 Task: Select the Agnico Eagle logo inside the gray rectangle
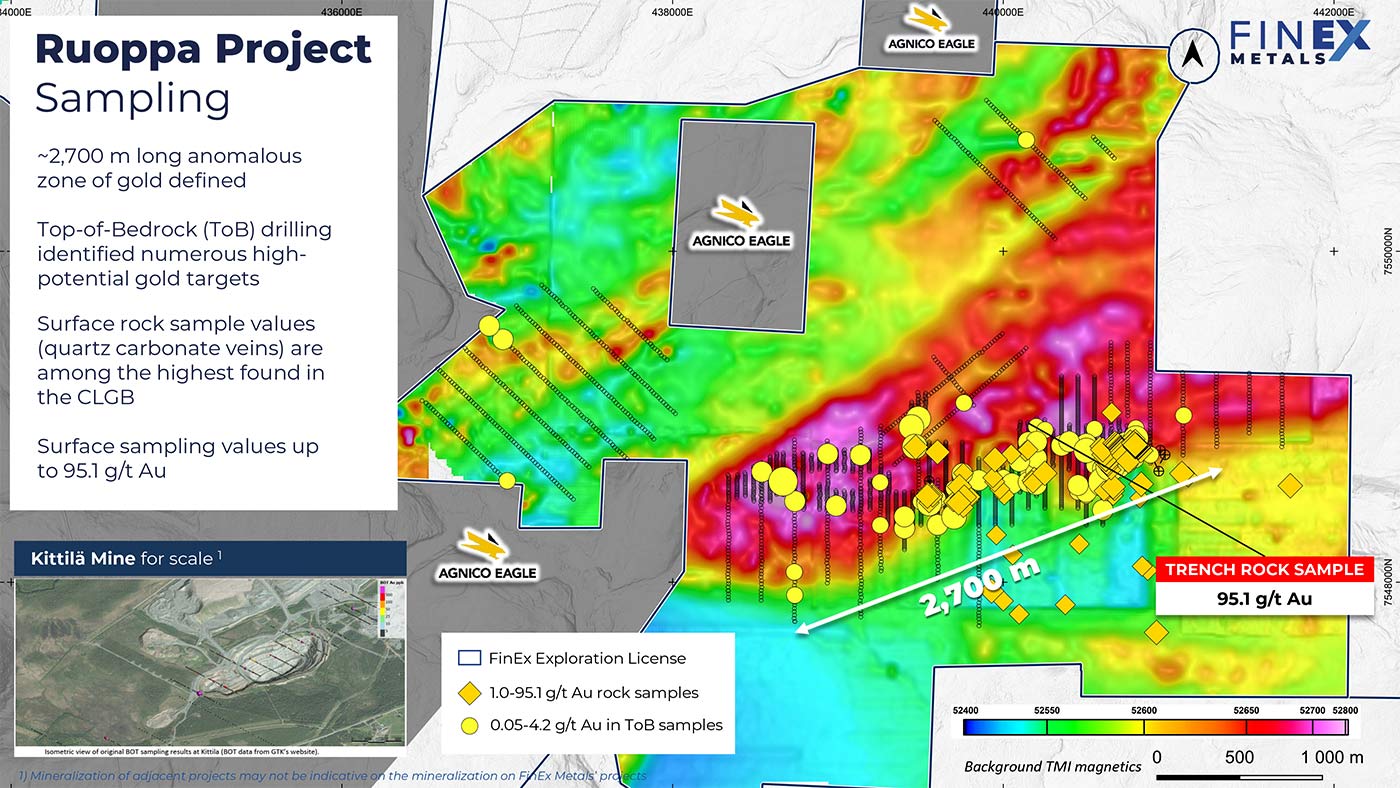(x=741, y=223)
